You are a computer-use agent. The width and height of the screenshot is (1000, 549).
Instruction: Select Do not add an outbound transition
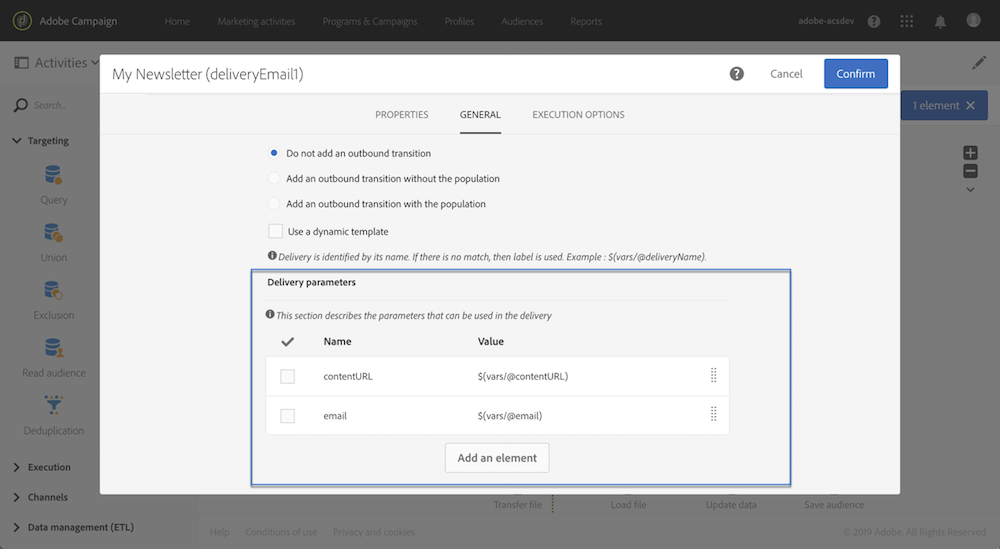pos(274,153)
